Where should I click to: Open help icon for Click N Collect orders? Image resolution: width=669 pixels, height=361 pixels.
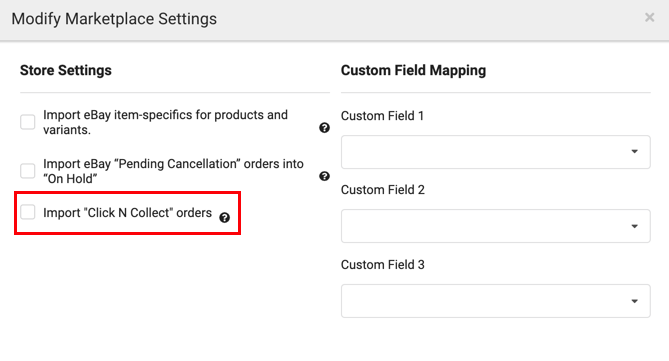(x=224, y=218)
